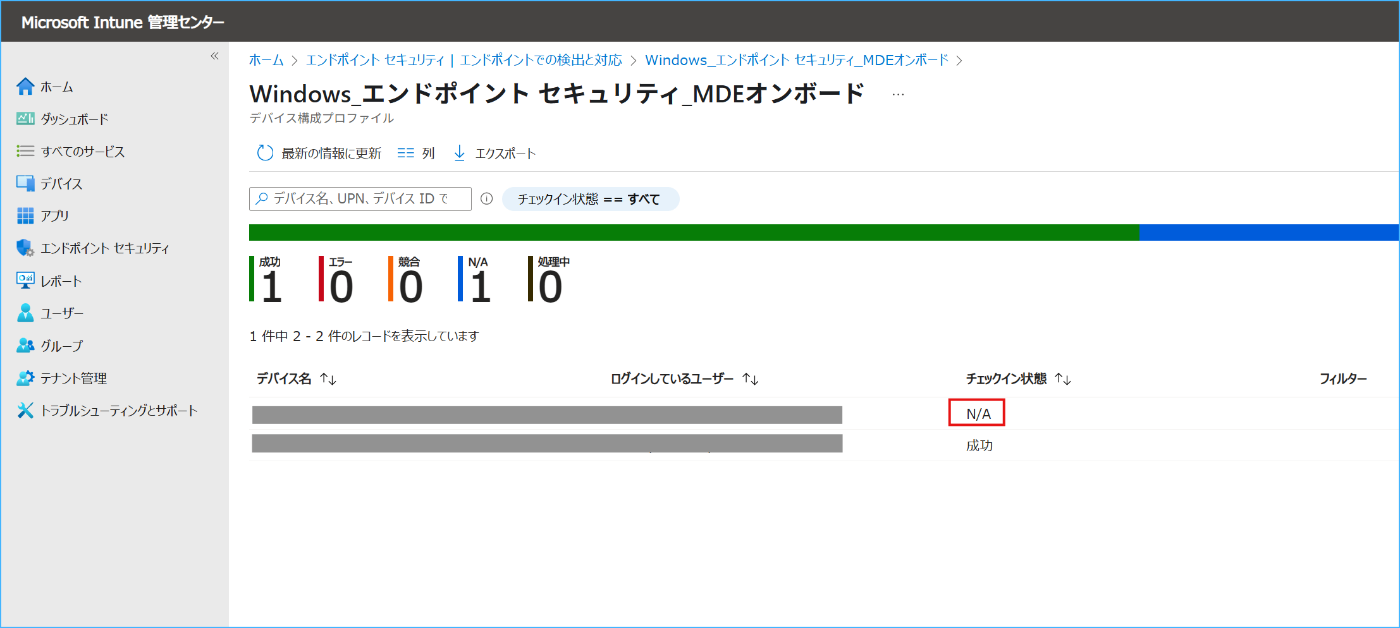Viewport: 1400px width, 628px height.
Task: Click the 列 columns icon
Action: pos(405,153)
